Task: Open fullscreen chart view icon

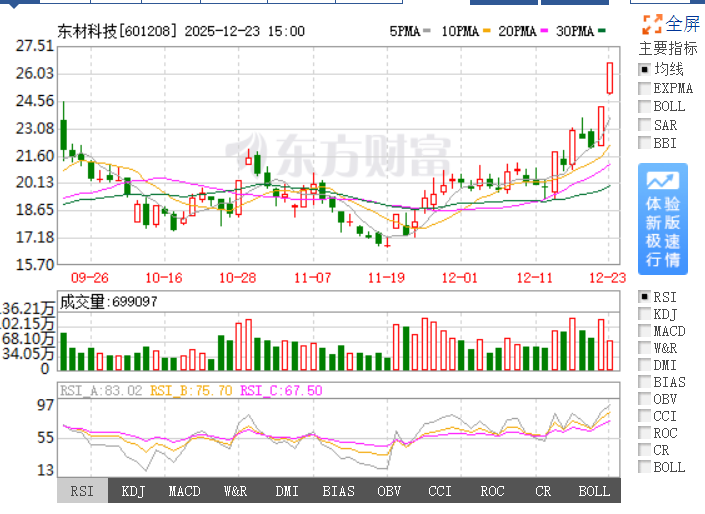Action: [652, 24]
